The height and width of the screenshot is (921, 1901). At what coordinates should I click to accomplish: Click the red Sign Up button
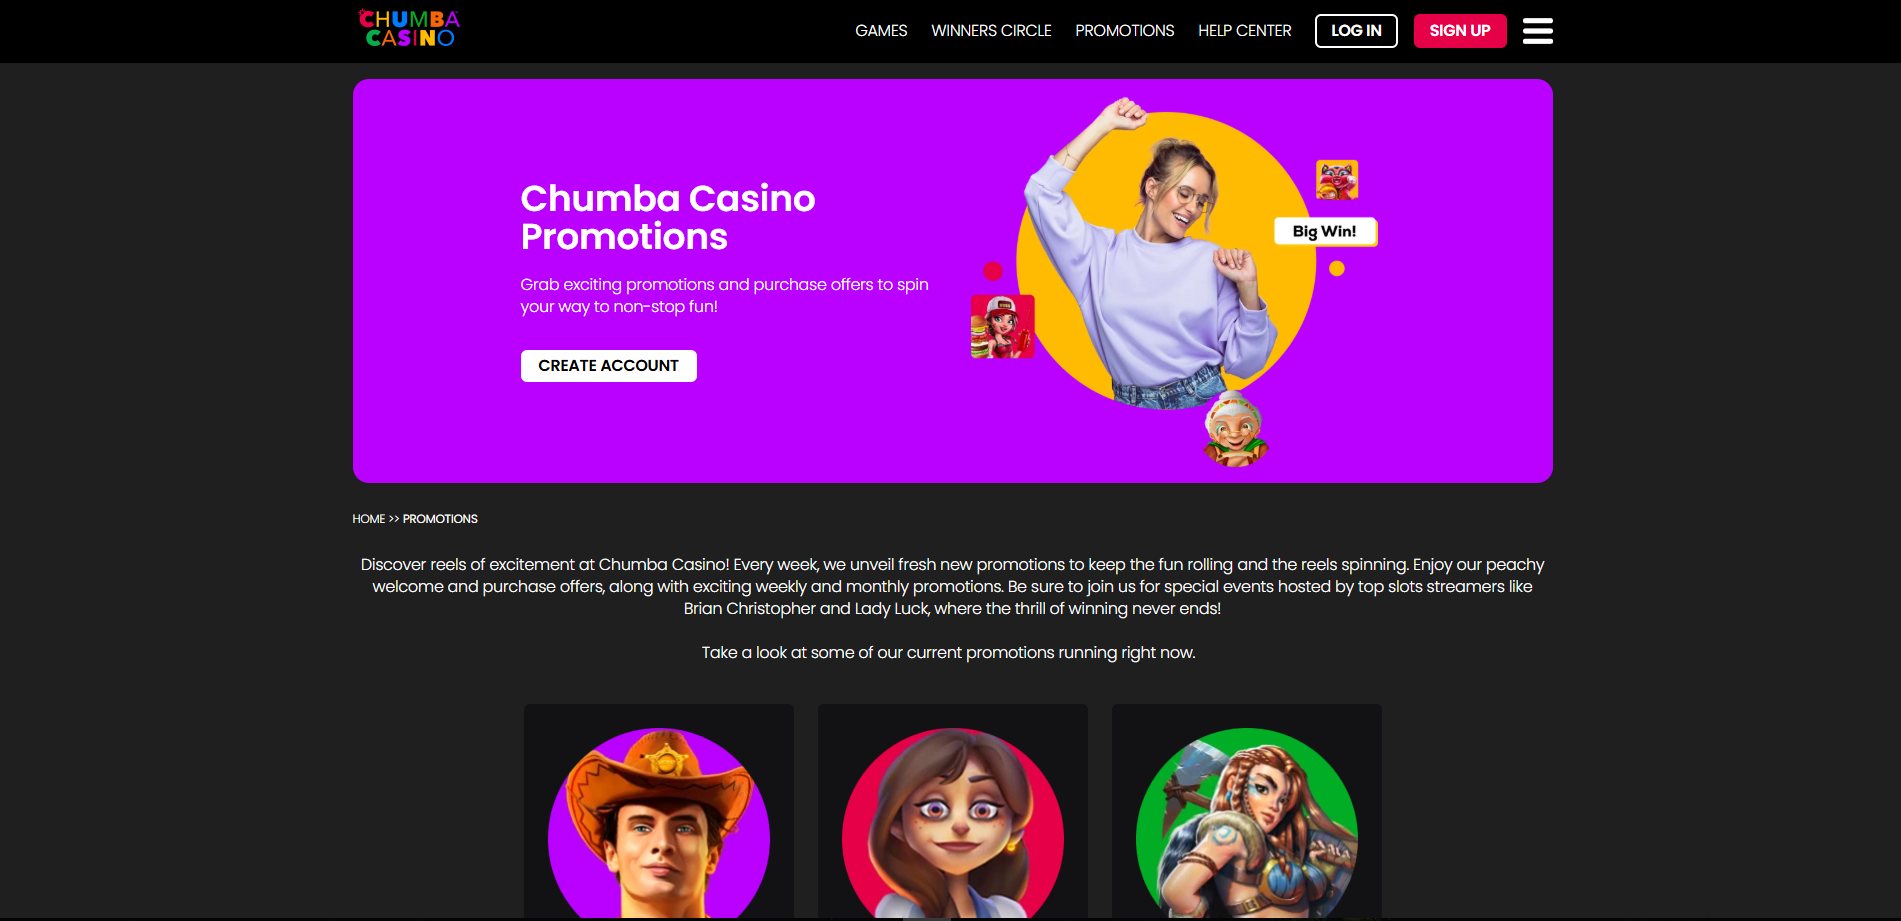pyautogui.click(x=1460, y=31)
